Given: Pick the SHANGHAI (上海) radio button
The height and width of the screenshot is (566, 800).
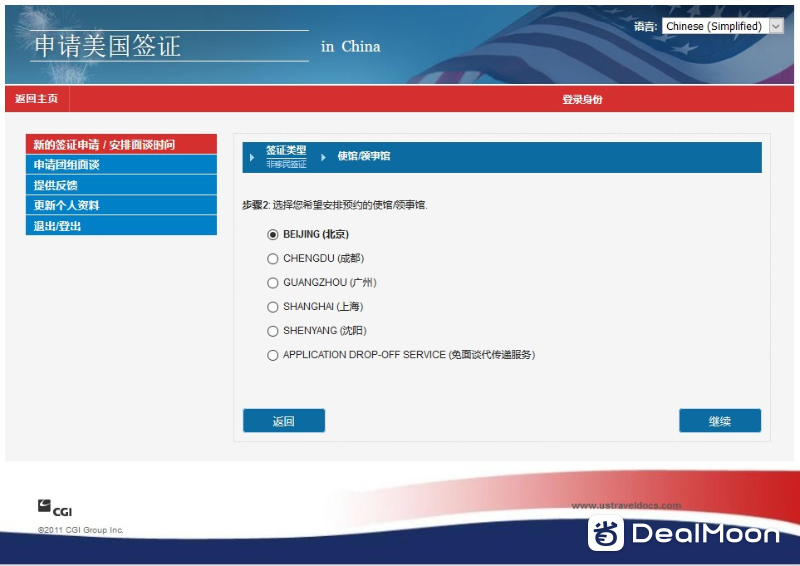Looking at the screenshot, I should click(272, 307).
